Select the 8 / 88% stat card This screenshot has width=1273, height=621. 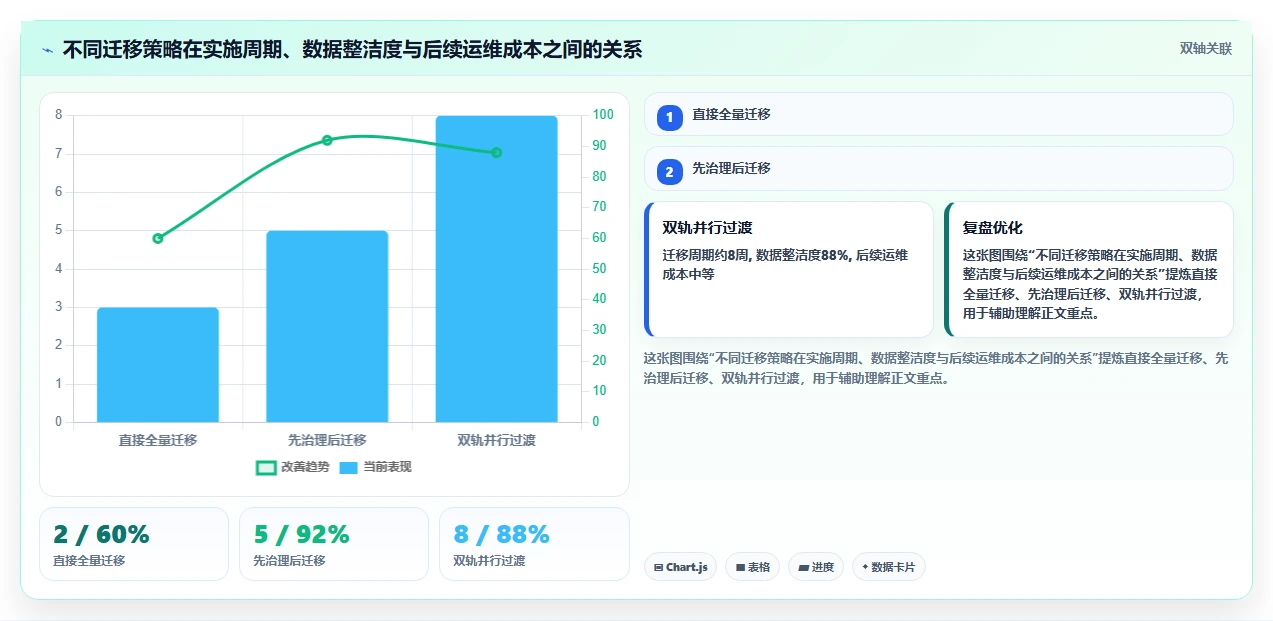tap(534, 544)
